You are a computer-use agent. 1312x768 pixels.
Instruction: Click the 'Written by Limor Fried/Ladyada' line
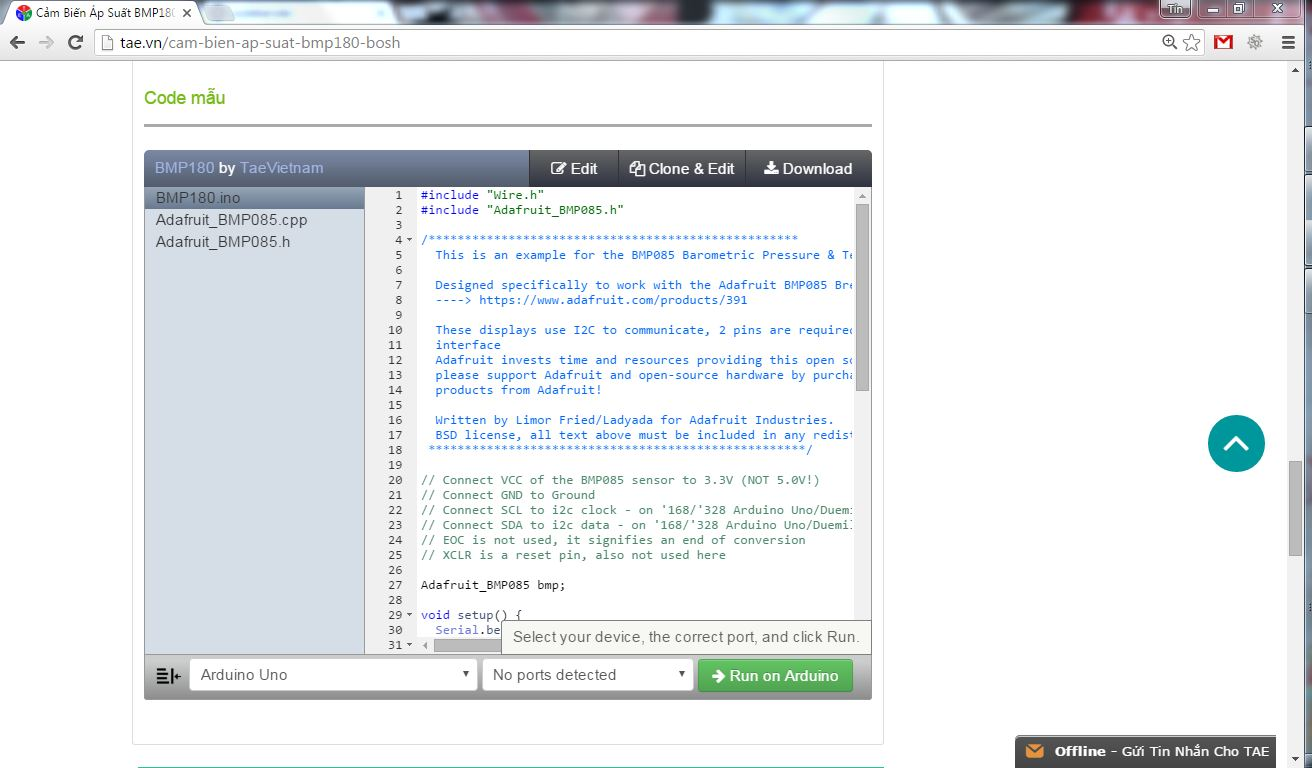tap(634, 420)
